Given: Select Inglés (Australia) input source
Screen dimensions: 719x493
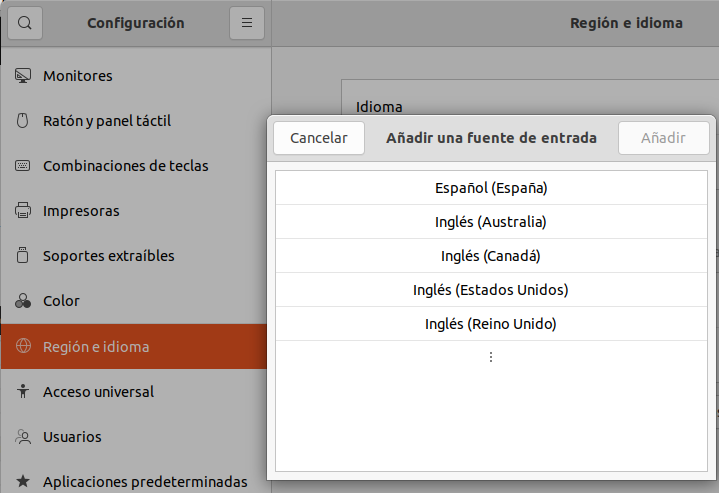Looking at the screenshot, I should tap(492, 222).
